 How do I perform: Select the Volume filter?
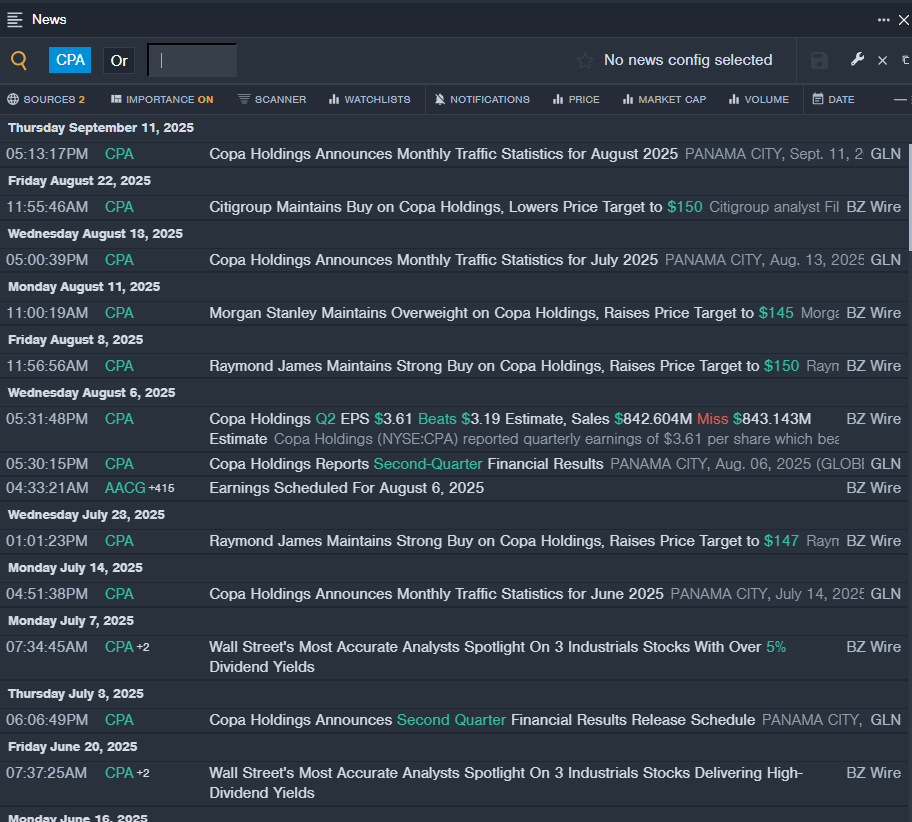click(759, 100)
